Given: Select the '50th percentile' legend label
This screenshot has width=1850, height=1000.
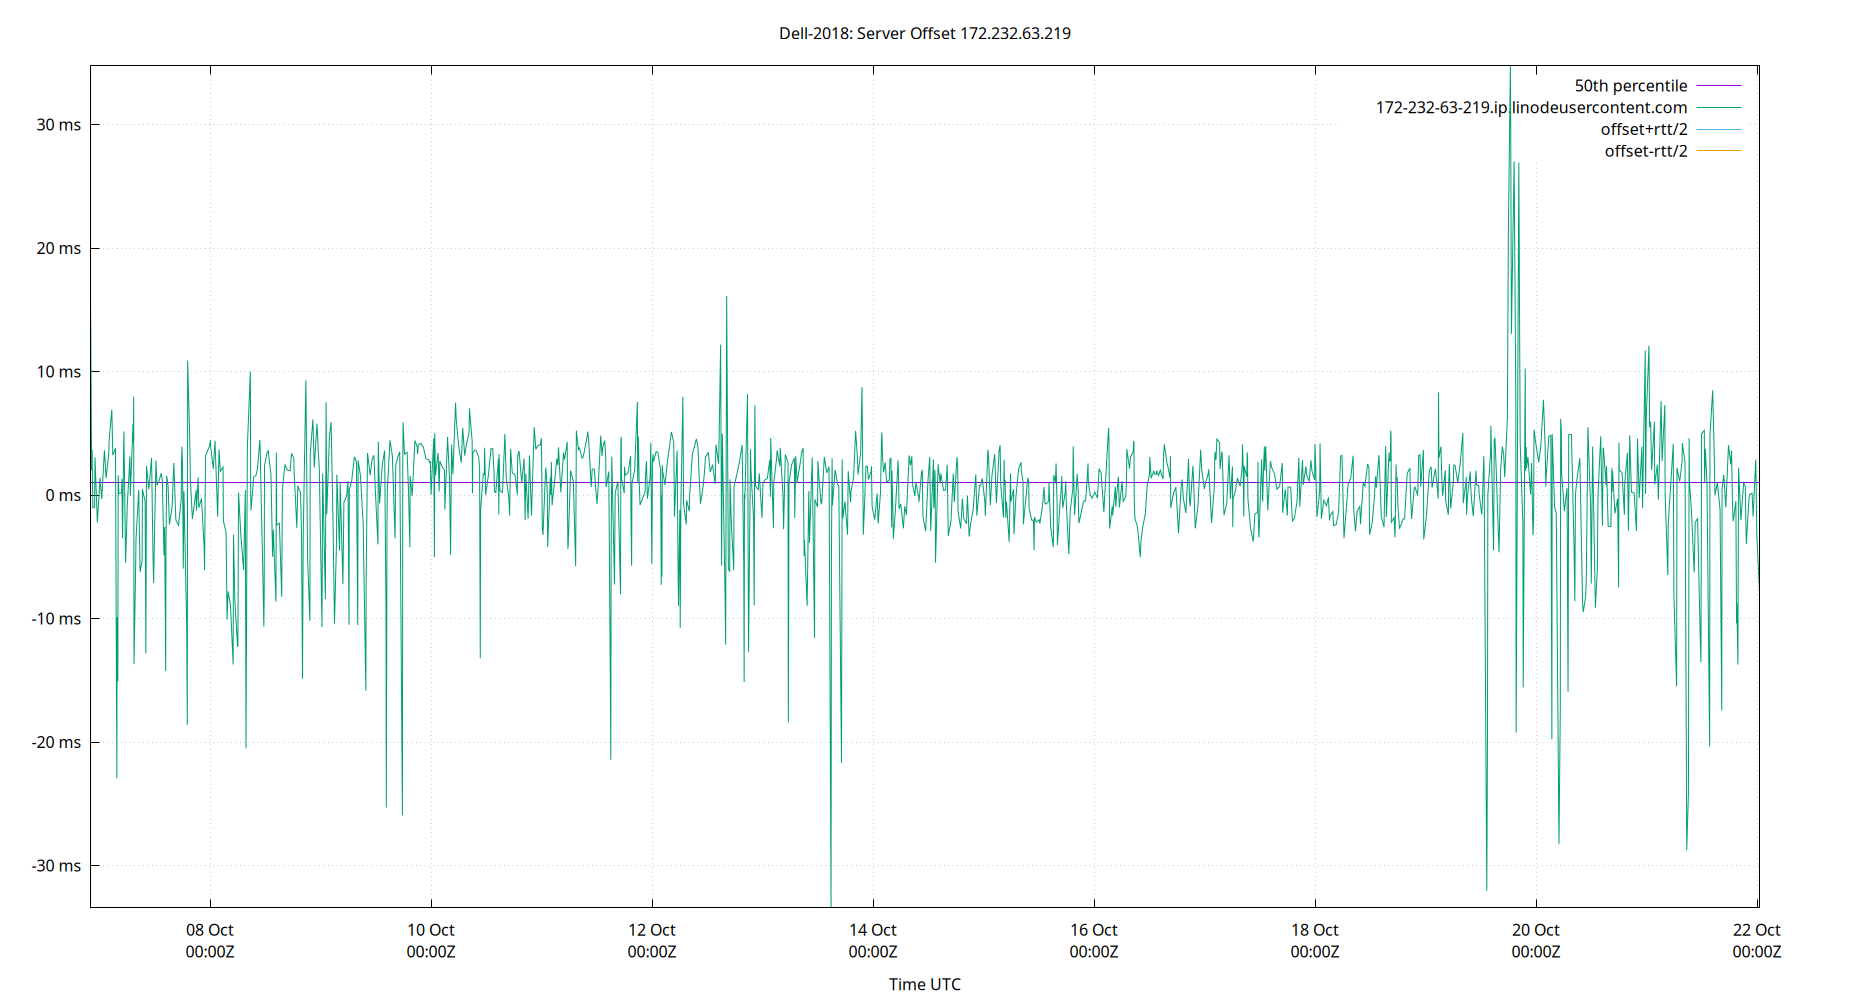Looking at the screenshot, I should pyautogui.click(x=1631, y=86).
